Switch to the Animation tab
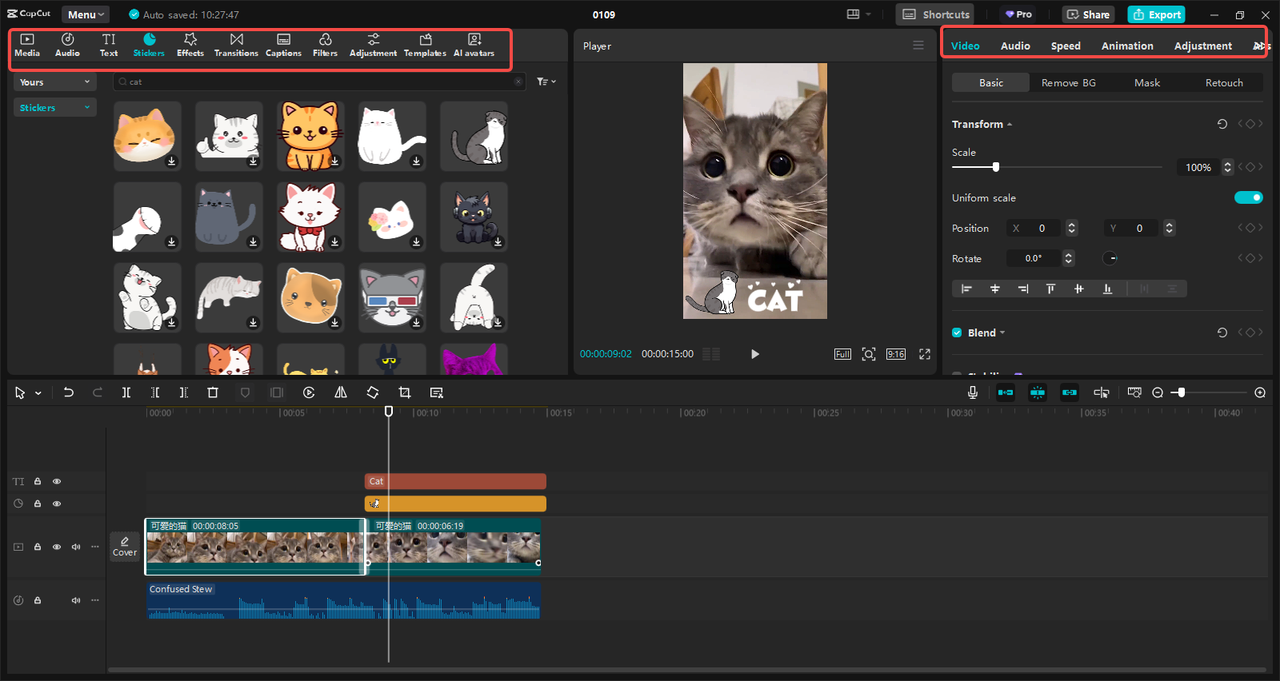 click(1127, 46)
